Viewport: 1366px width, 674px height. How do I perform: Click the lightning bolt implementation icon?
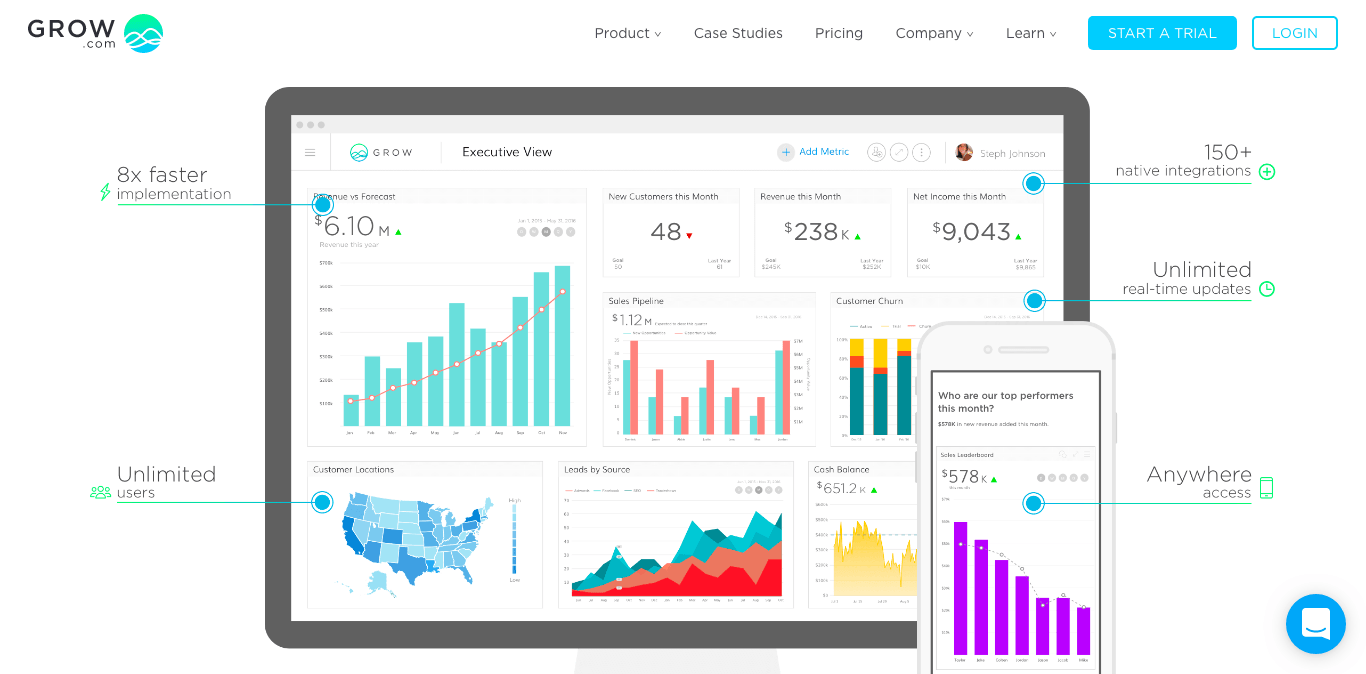[x=105, y=192]
